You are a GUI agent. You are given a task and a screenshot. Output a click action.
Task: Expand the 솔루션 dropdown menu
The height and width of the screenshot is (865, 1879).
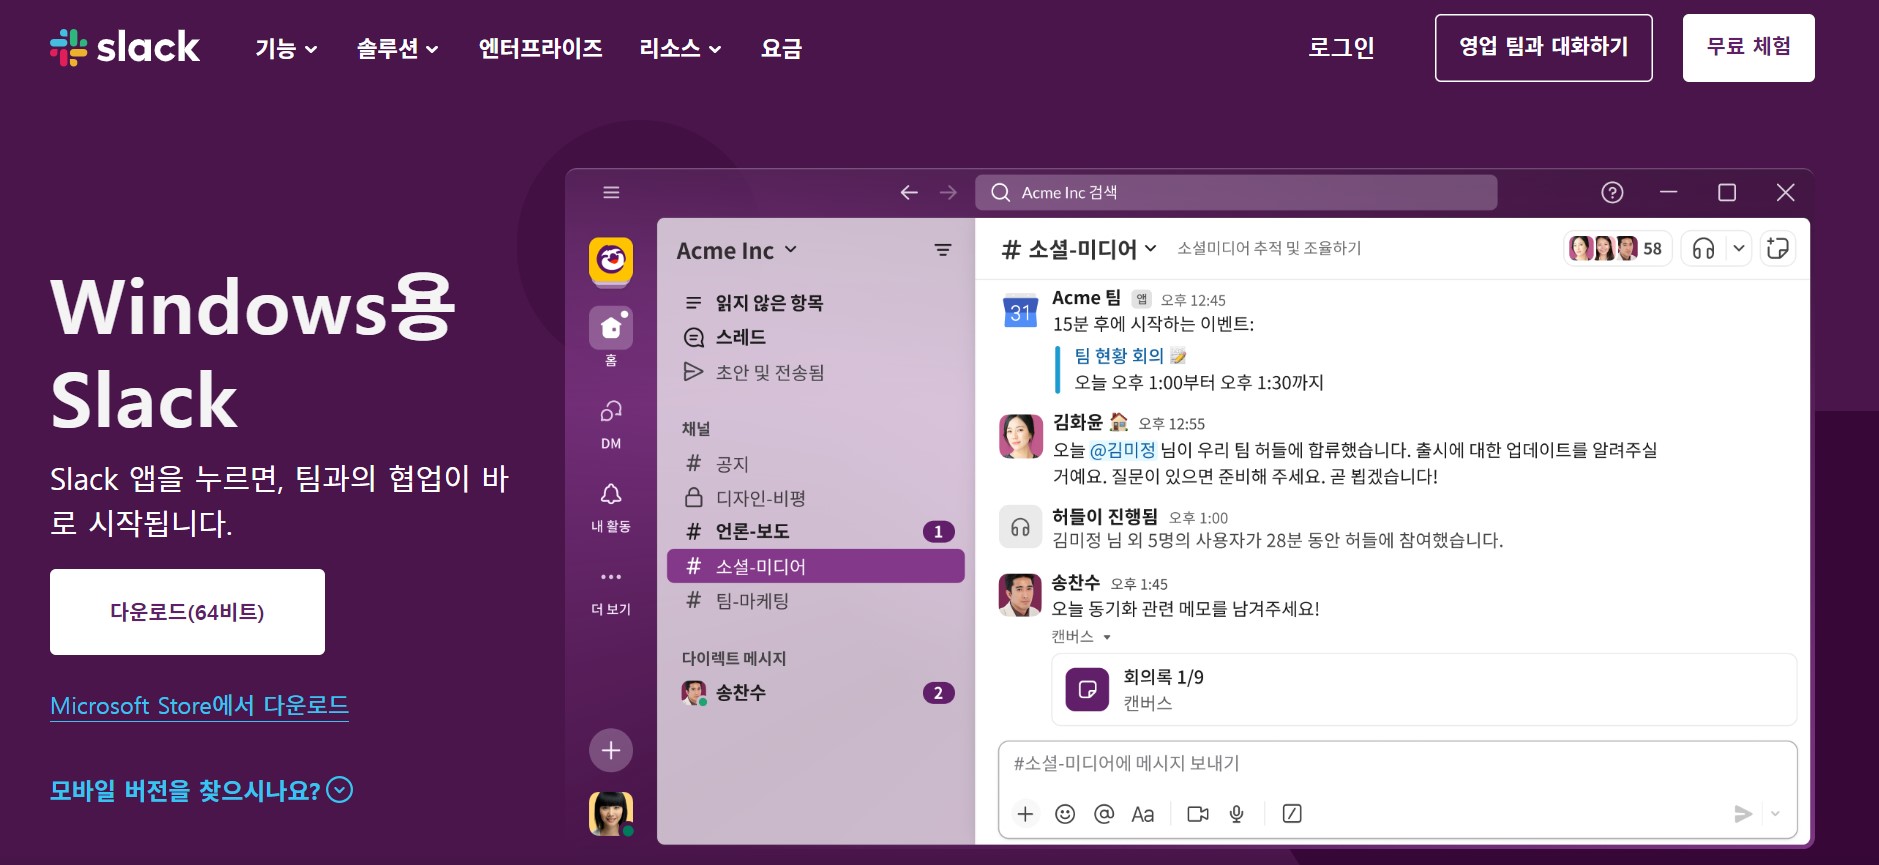[x=398, y=48]
